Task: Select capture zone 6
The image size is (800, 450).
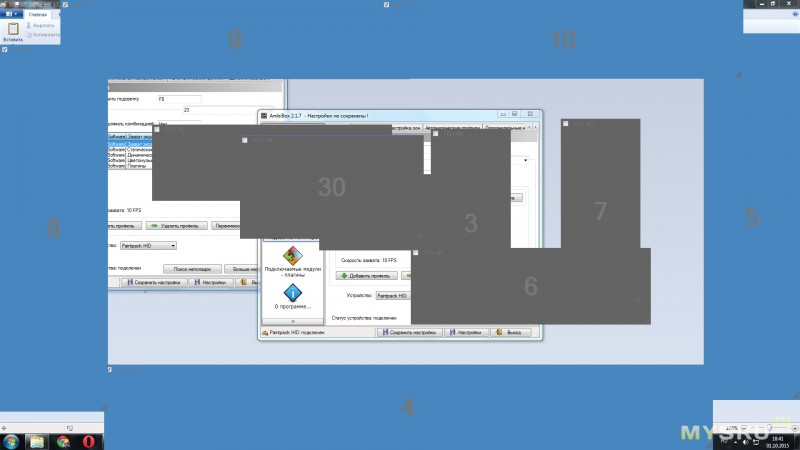Action: 531,286
